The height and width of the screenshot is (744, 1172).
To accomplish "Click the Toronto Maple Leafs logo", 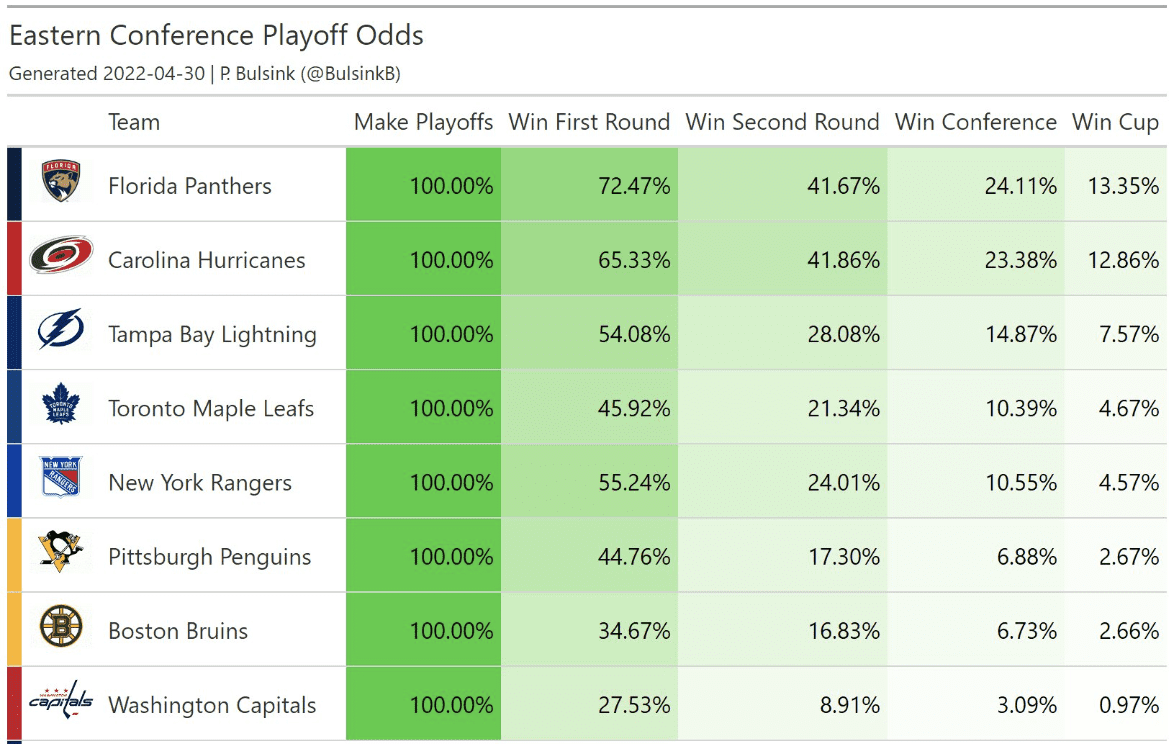I will coord(61,407).
